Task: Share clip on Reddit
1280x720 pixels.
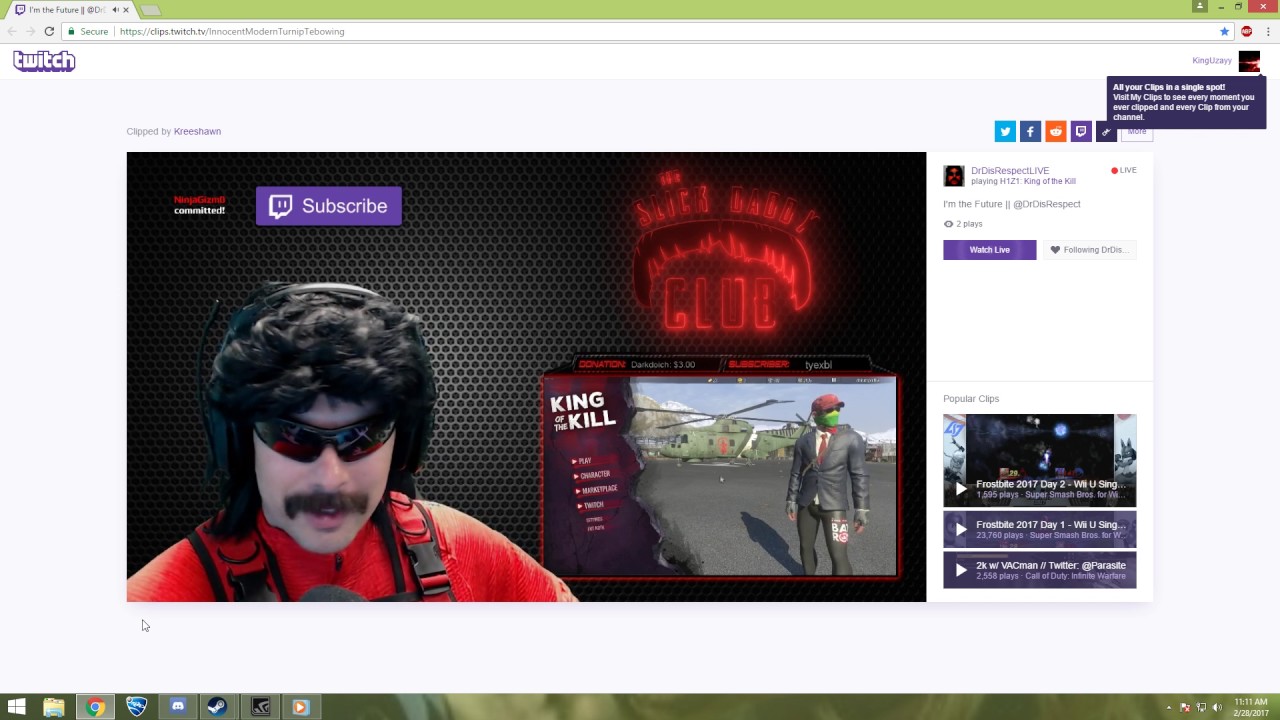Action: click(x=1056, y=131)
